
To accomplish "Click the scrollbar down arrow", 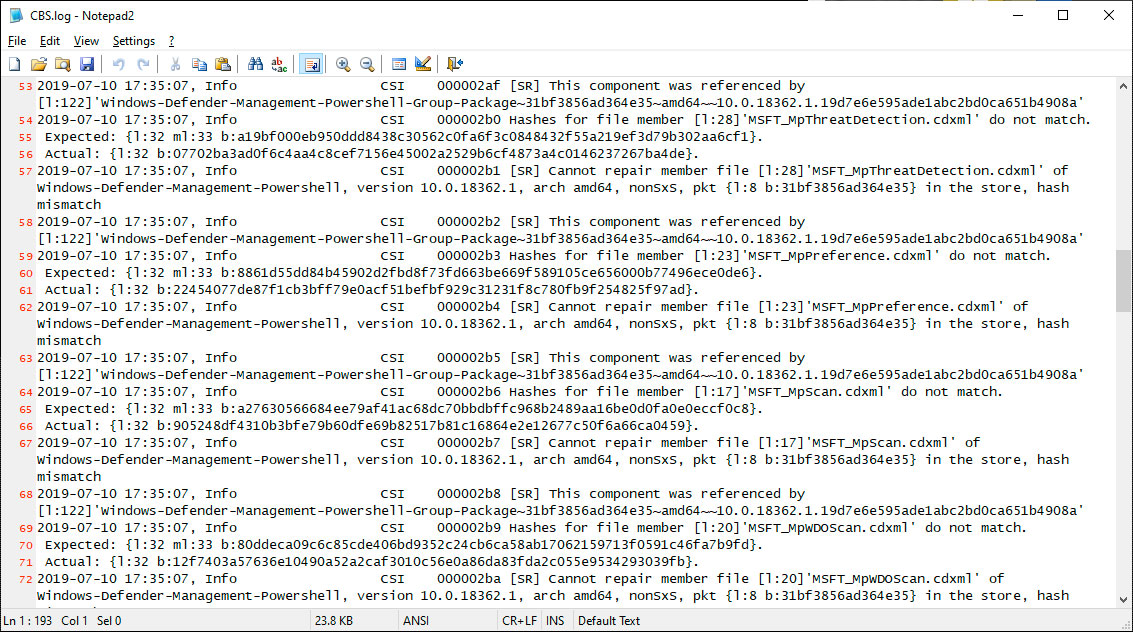I will tap(1123, 599).
